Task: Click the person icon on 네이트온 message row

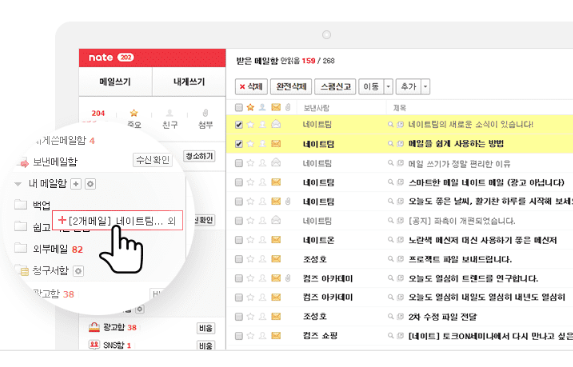Action: click(x=262, y=240)
